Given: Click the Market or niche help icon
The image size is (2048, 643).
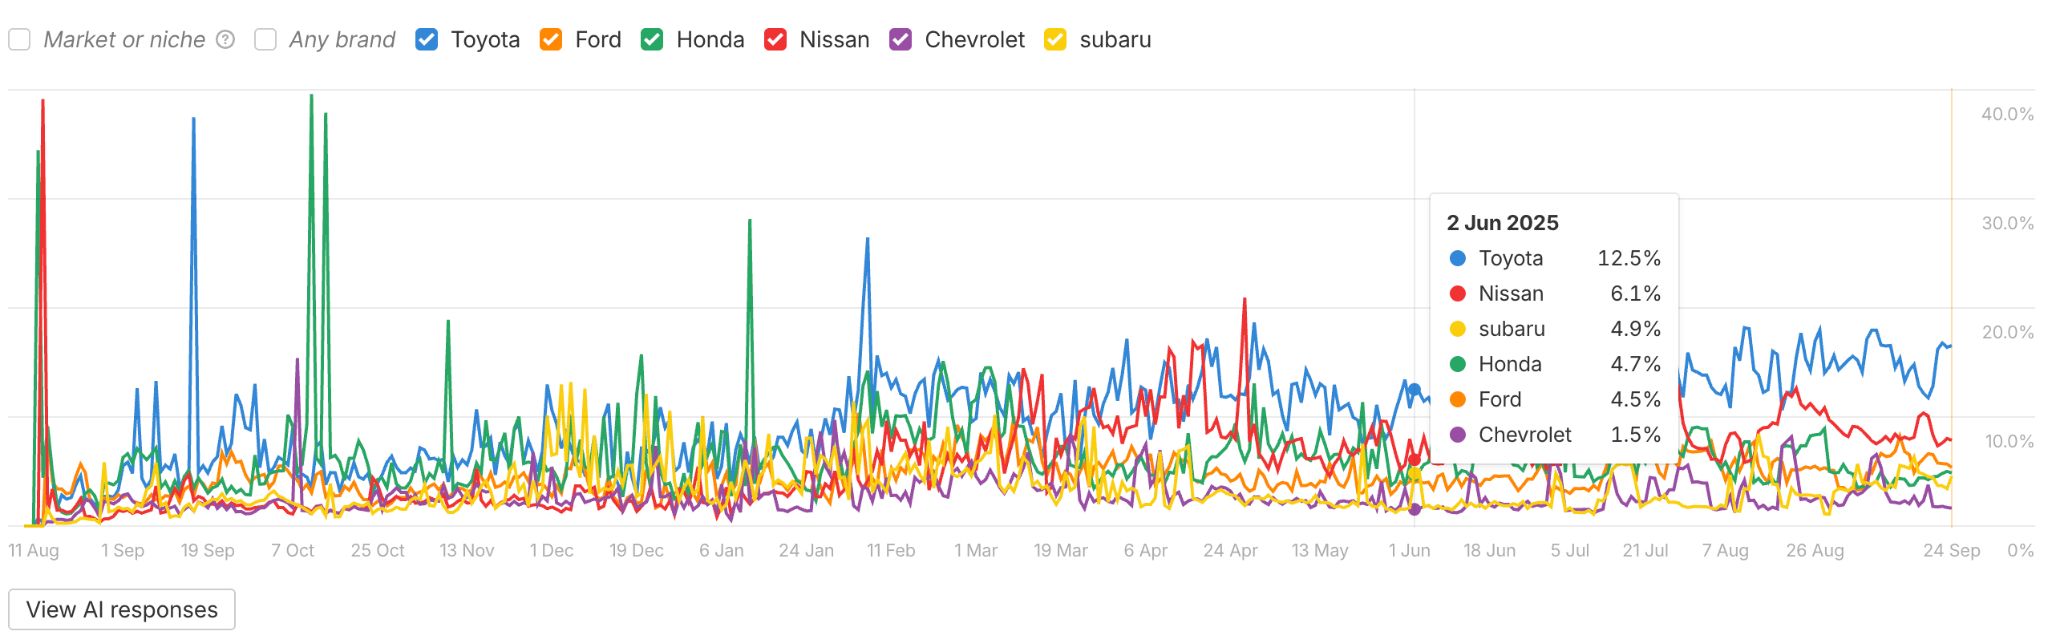Looking at the screenshot, I should coord(224,39).
